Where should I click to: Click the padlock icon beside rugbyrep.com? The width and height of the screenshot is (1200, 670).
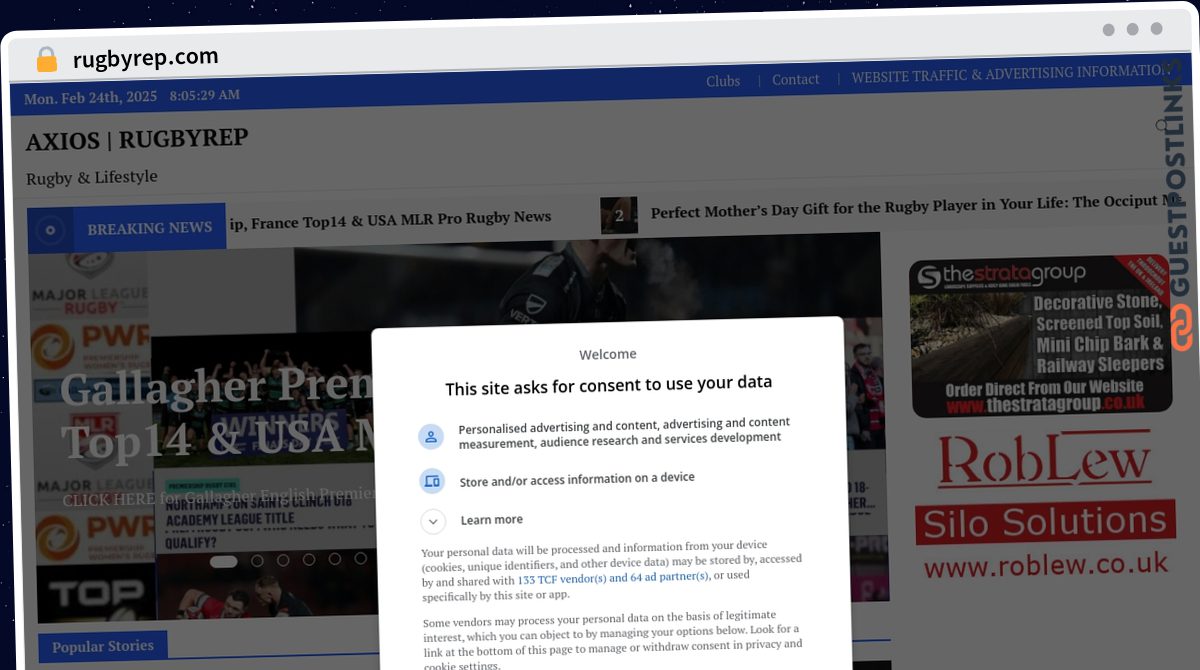click(47, 60)
